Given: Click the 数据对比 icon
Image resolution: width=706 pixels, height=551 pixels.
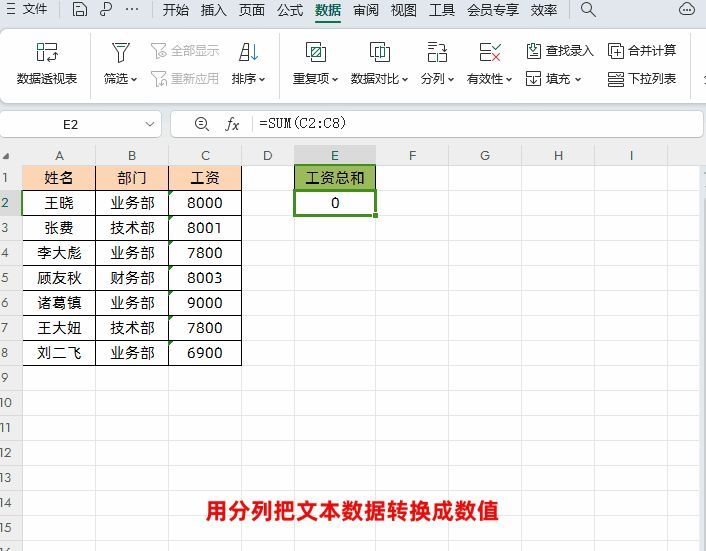Looking at the screenshot, I should 380,52.
